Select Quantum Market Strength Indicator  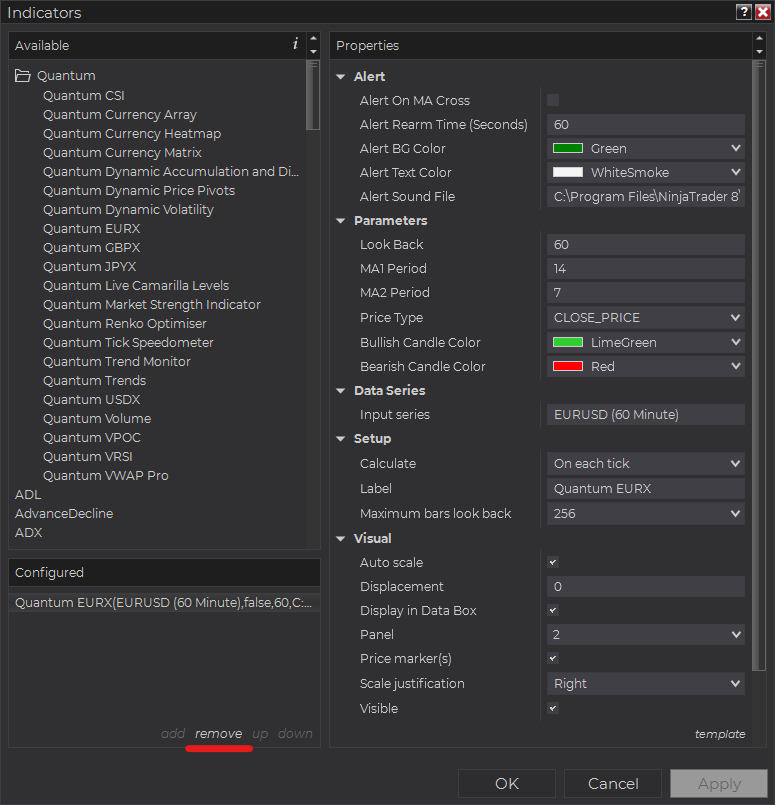[152, 304]
